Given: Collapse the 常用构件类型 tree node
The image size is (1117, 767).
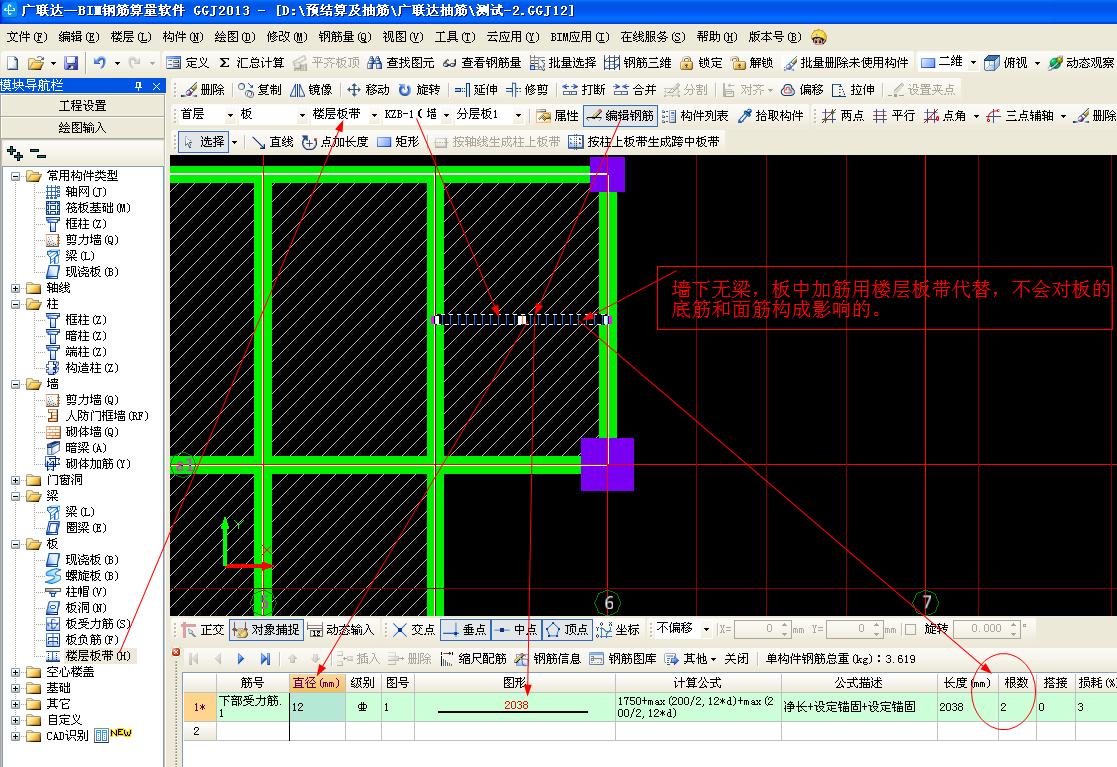Looking at the screenshot, I should point(16,176).
